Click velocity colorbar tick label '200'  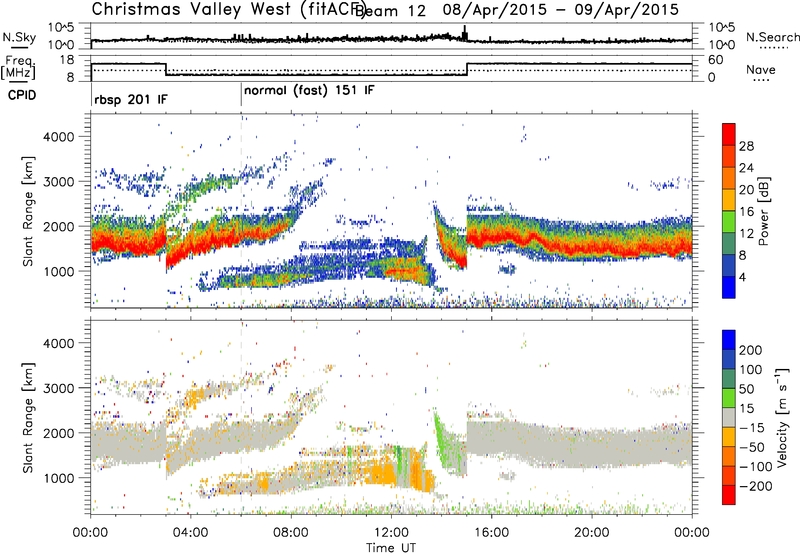tap(751, 350)
